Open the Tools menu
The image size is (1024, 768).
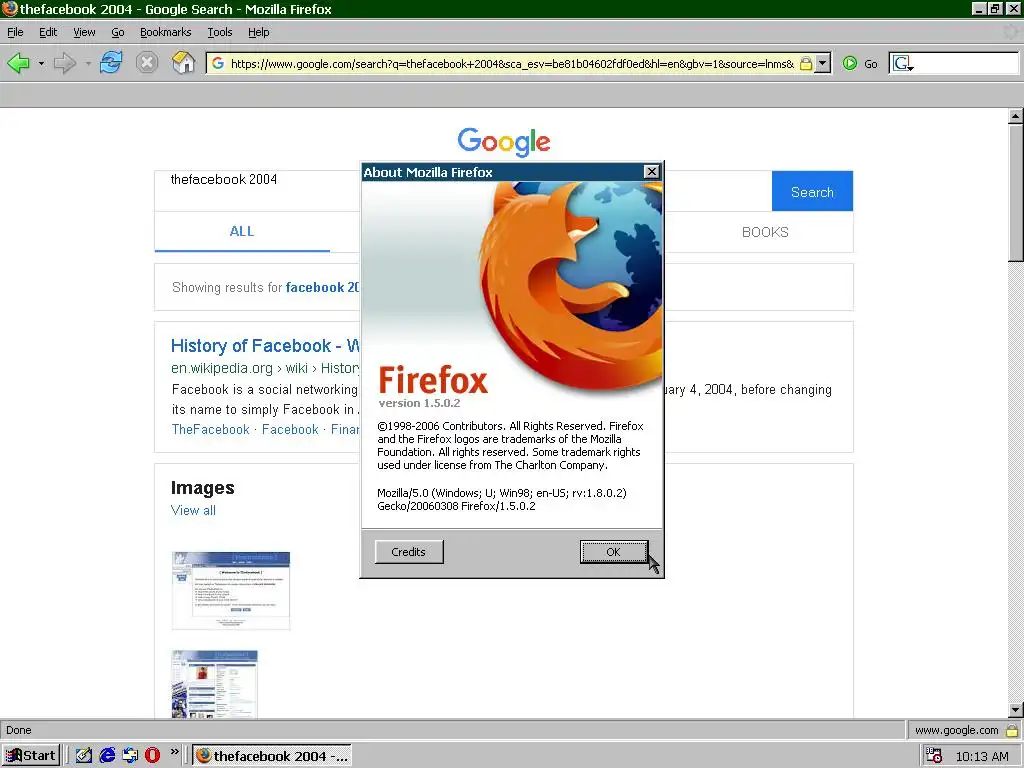pos(219,32)
